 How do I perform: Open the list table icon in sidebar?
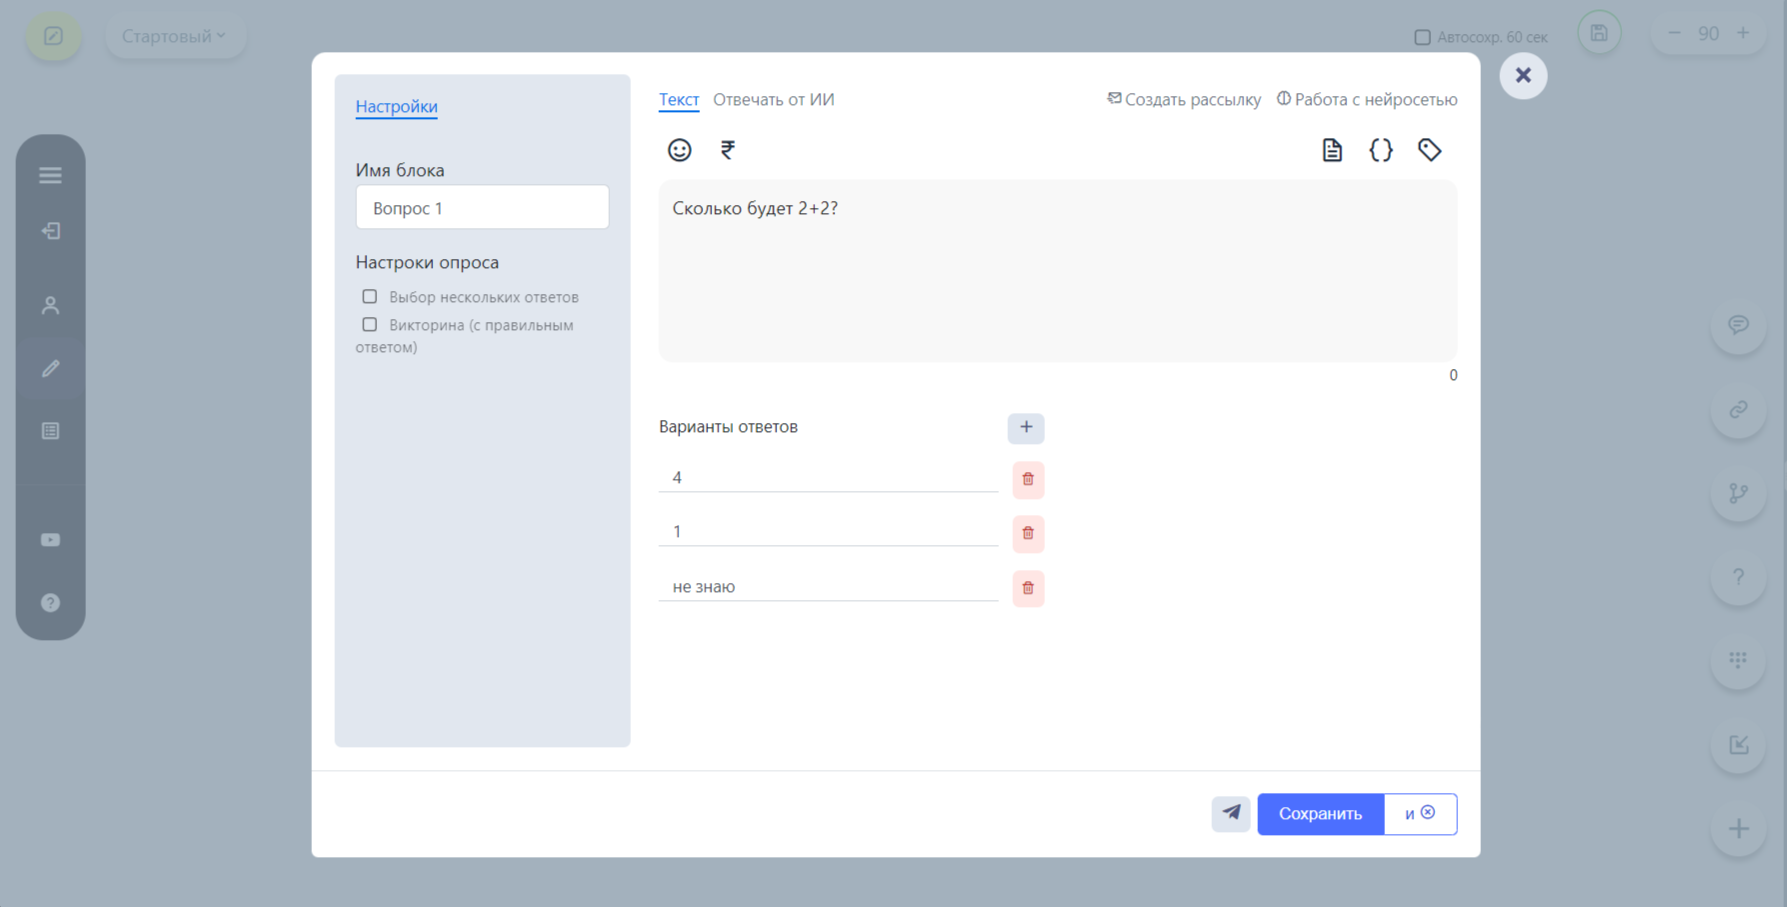50,431
